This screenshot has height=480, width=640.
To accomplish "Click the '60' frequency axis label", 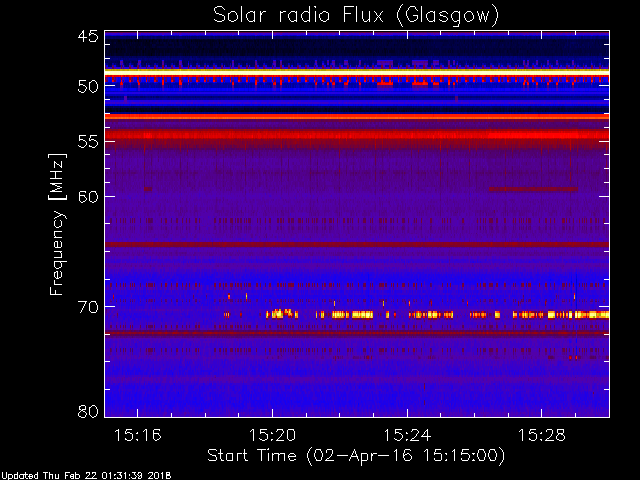I will click(x=88, y=197).
